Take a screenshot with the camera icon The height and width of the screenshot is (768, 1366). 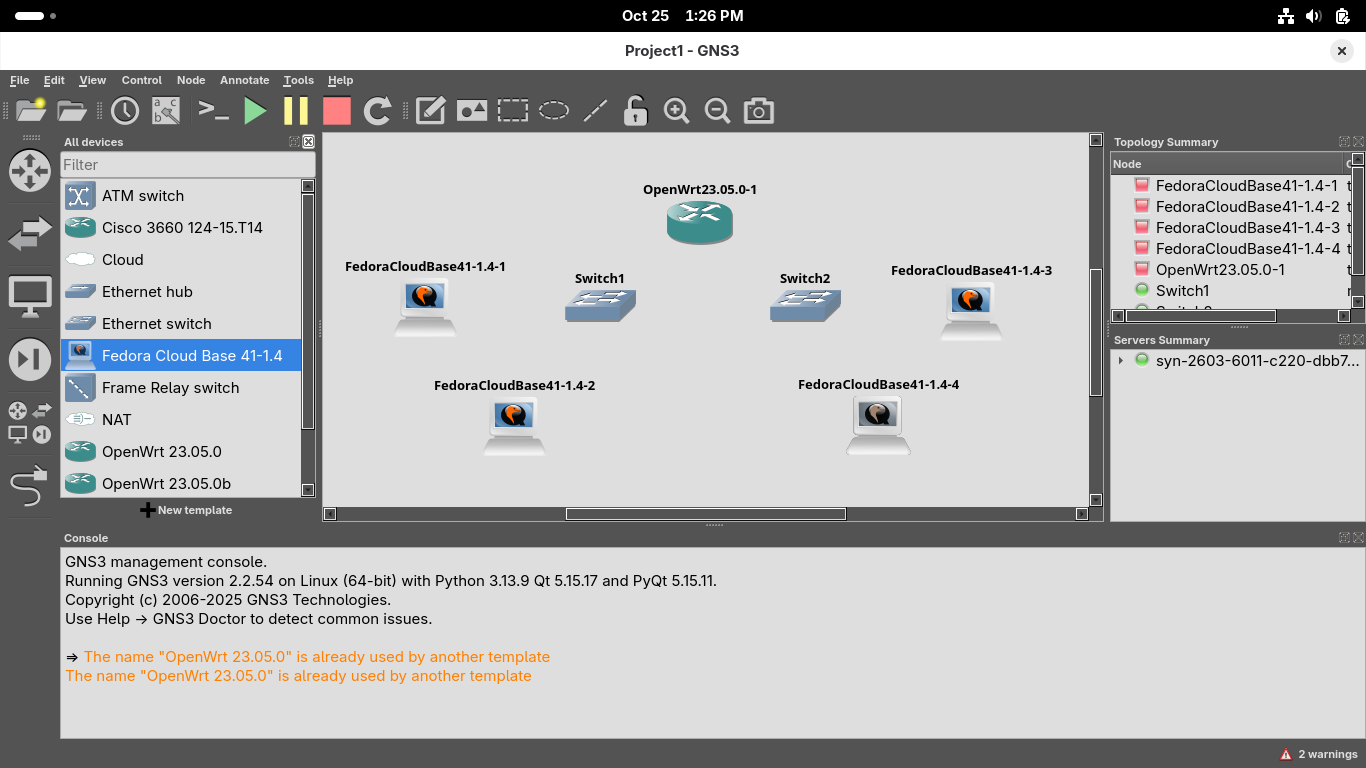(x=759, y=111)
